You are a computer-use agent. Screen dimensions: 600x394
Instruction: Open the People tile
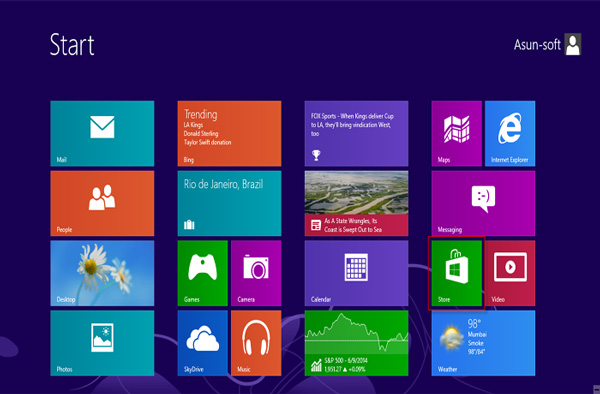point(102,203)
